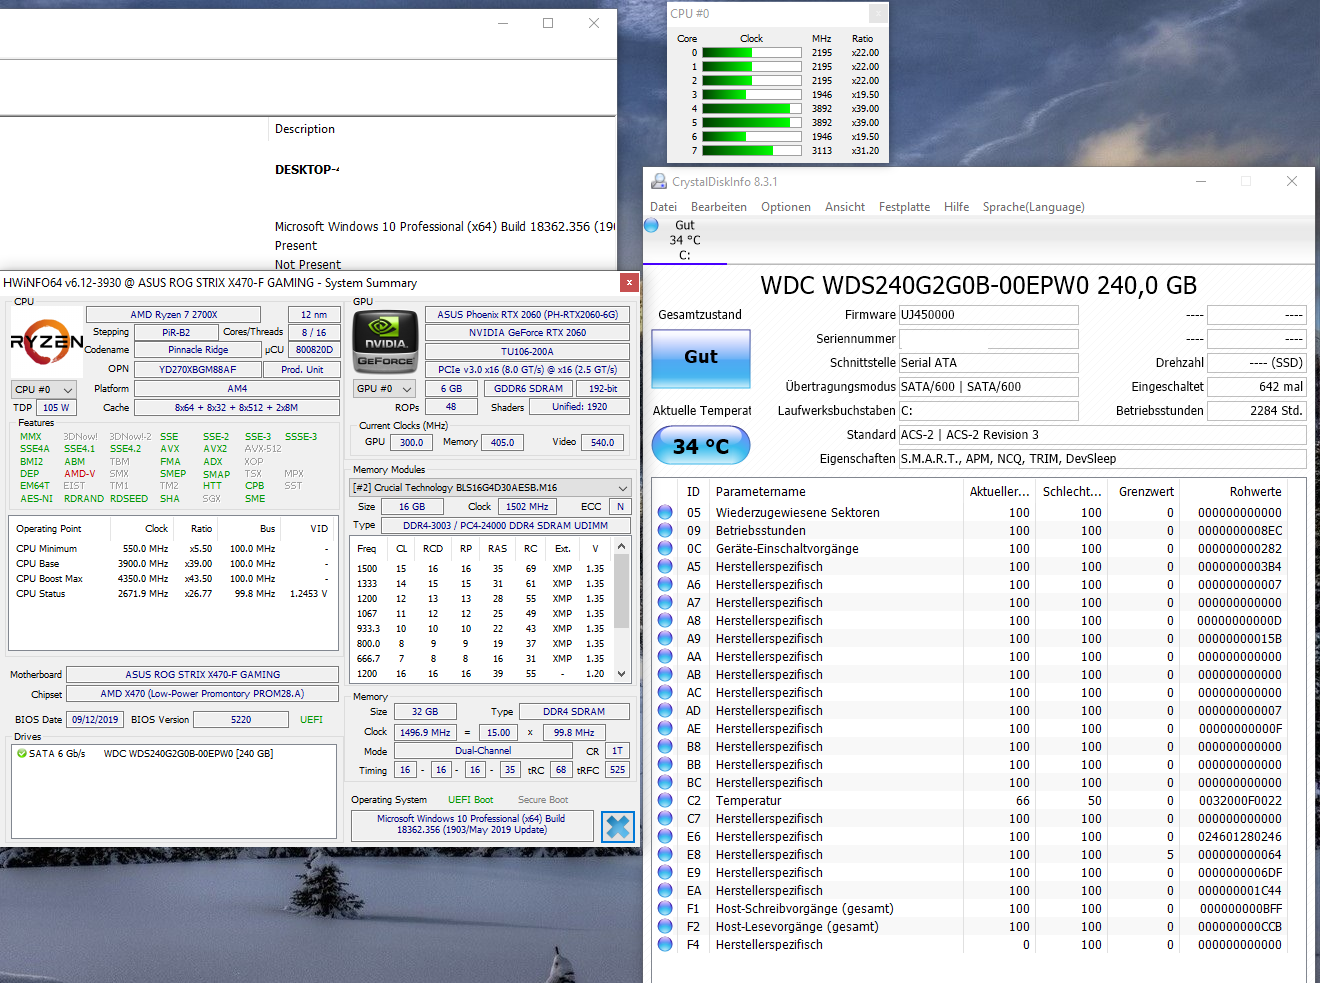Click the Betriebsstunden 2284 Std. field

(x=1256, y=411)
